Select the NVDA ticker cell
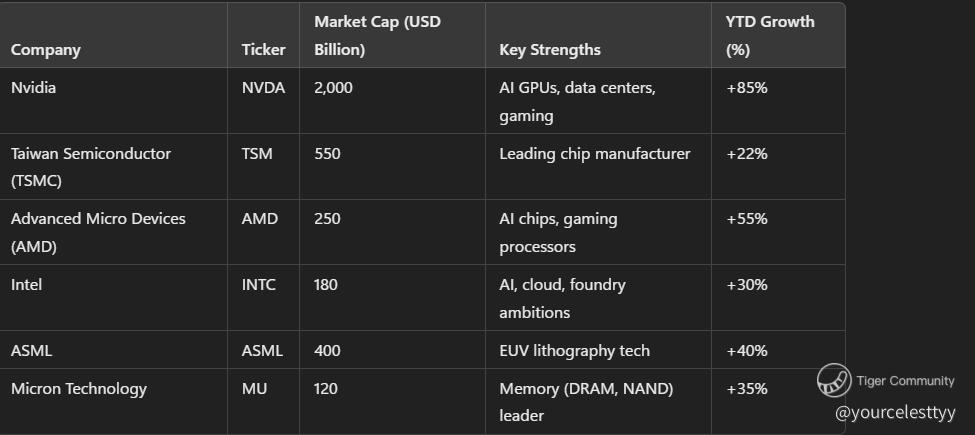The width and height of the screenshot is (975, 435). pyautogui.click(x=263, y=88)
